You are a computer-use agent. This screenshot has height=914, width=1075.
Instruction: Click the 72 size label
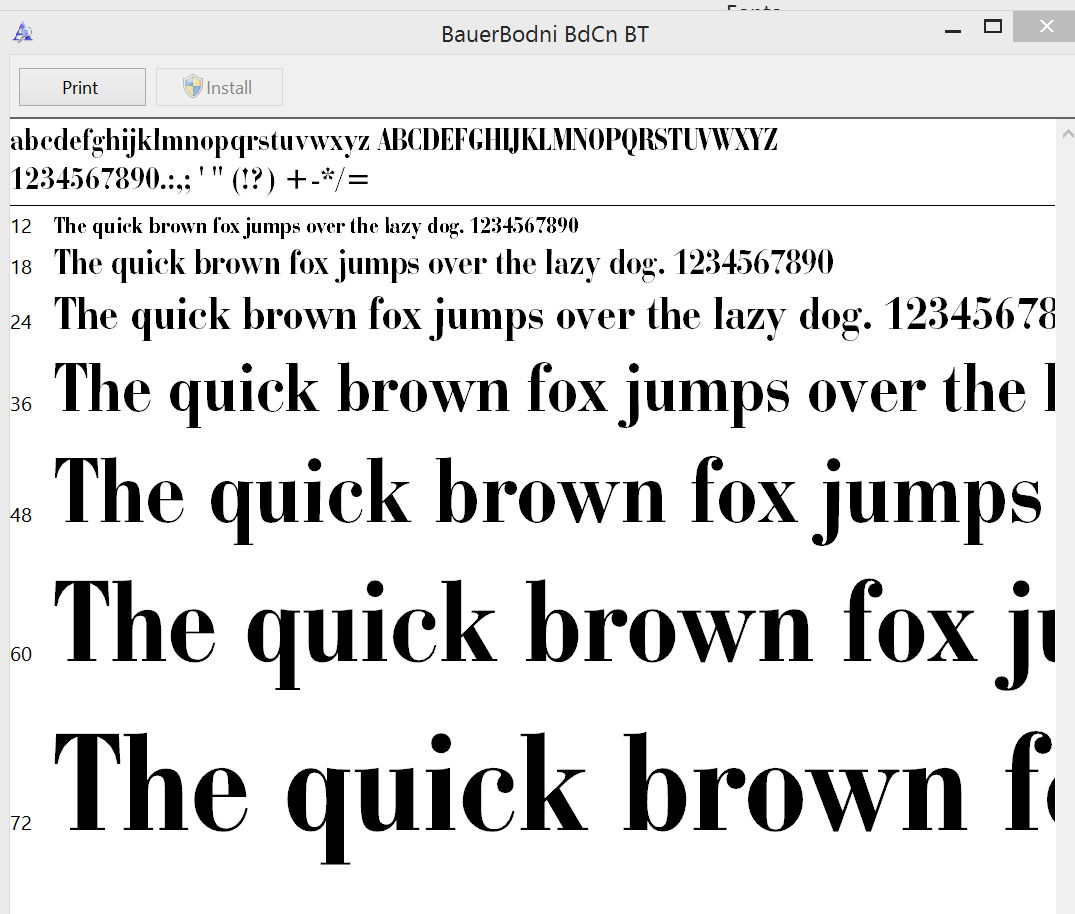(x=21, y=823)
